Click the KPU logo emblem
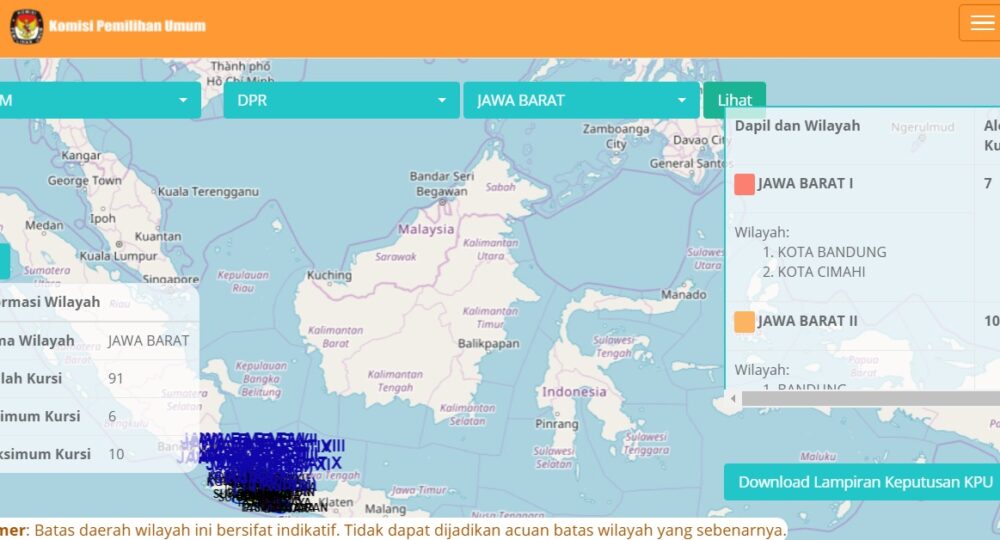Viewport: 1000px width, 540px height. click(26, 27)
